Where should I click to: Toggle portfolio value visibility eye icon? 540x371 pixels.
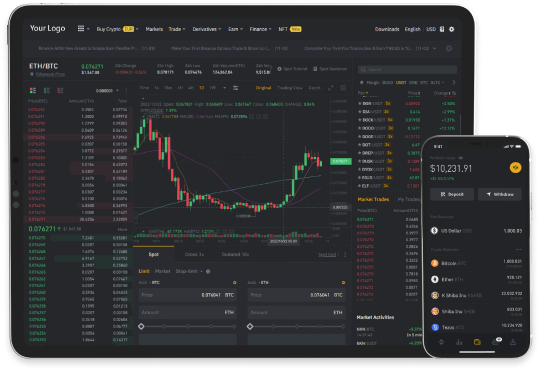[x=460, y=158]
